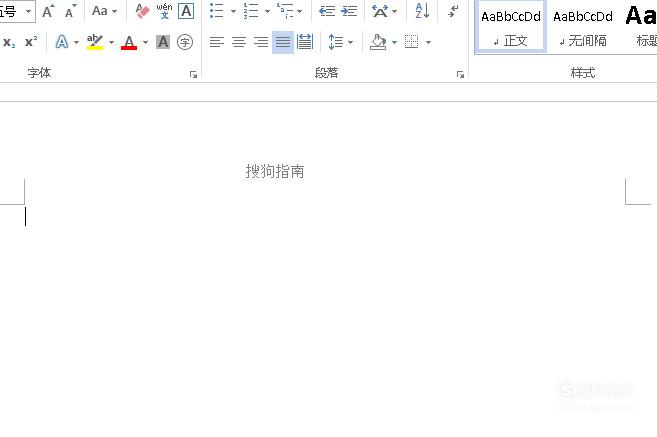657x437 pixels.
Task: Open bullet library dropdown arrow
Action: (x=233, y=11)
